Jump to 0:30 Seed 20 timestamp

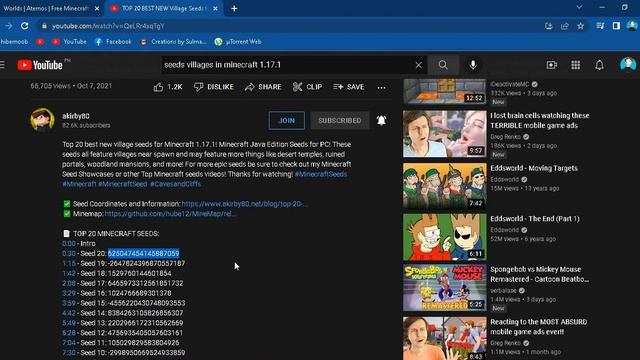click(x=69, y=253)
